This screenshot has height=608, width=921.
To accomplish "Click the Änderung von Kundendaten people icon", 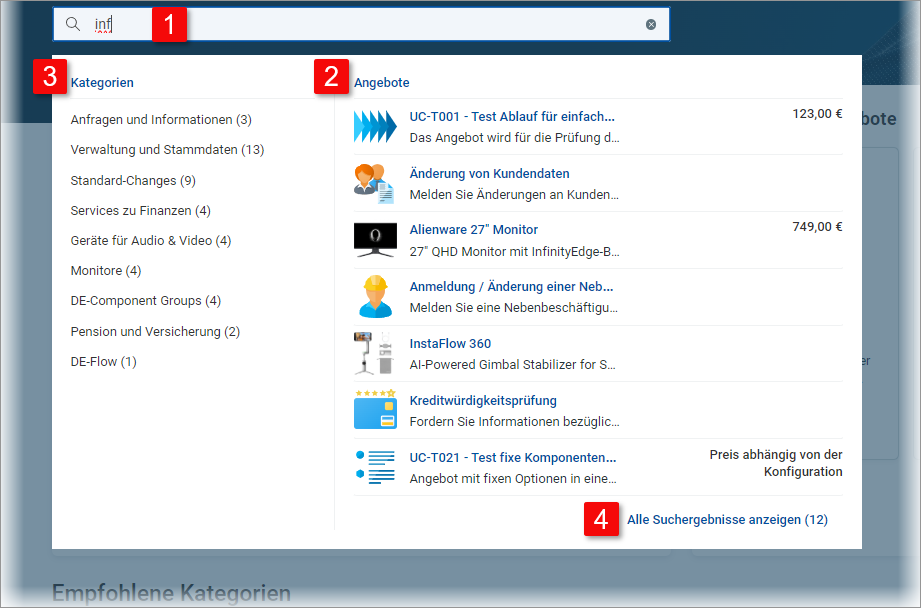I will 375,183.
